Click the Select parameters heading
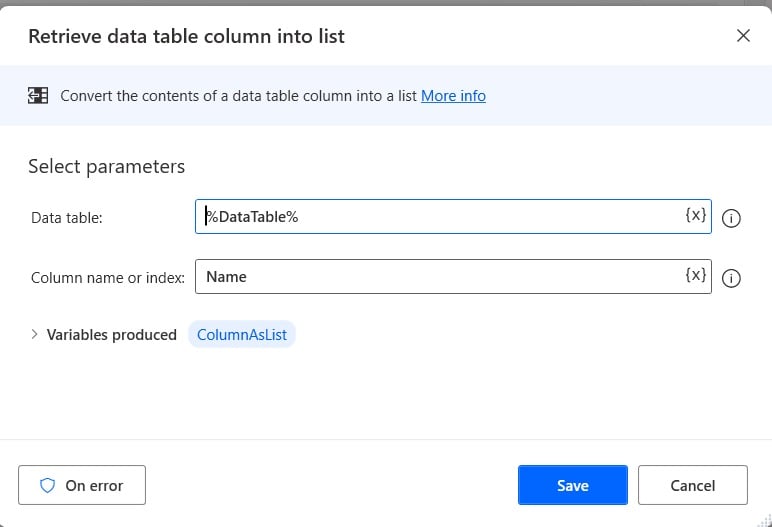Viewport: 772px width, 527px height. (106, 166)
